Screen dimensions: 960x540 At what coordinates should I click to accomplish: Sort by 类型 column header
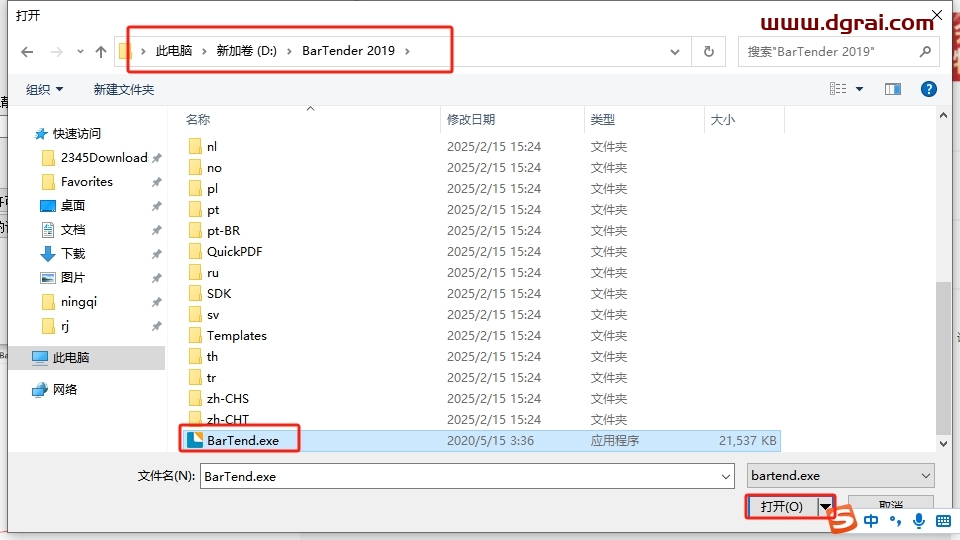(x=602, y=119)
